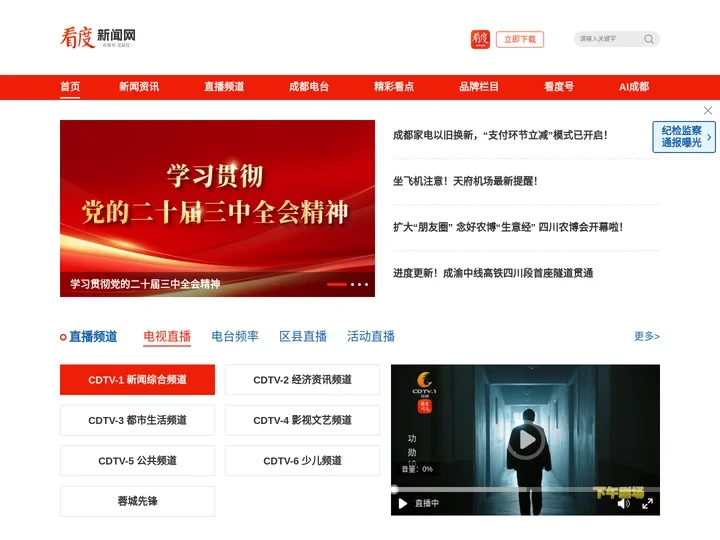Viewport: 720px width, 540px height.
Task: Click the search magnifier icon
Action: [649, 39]
